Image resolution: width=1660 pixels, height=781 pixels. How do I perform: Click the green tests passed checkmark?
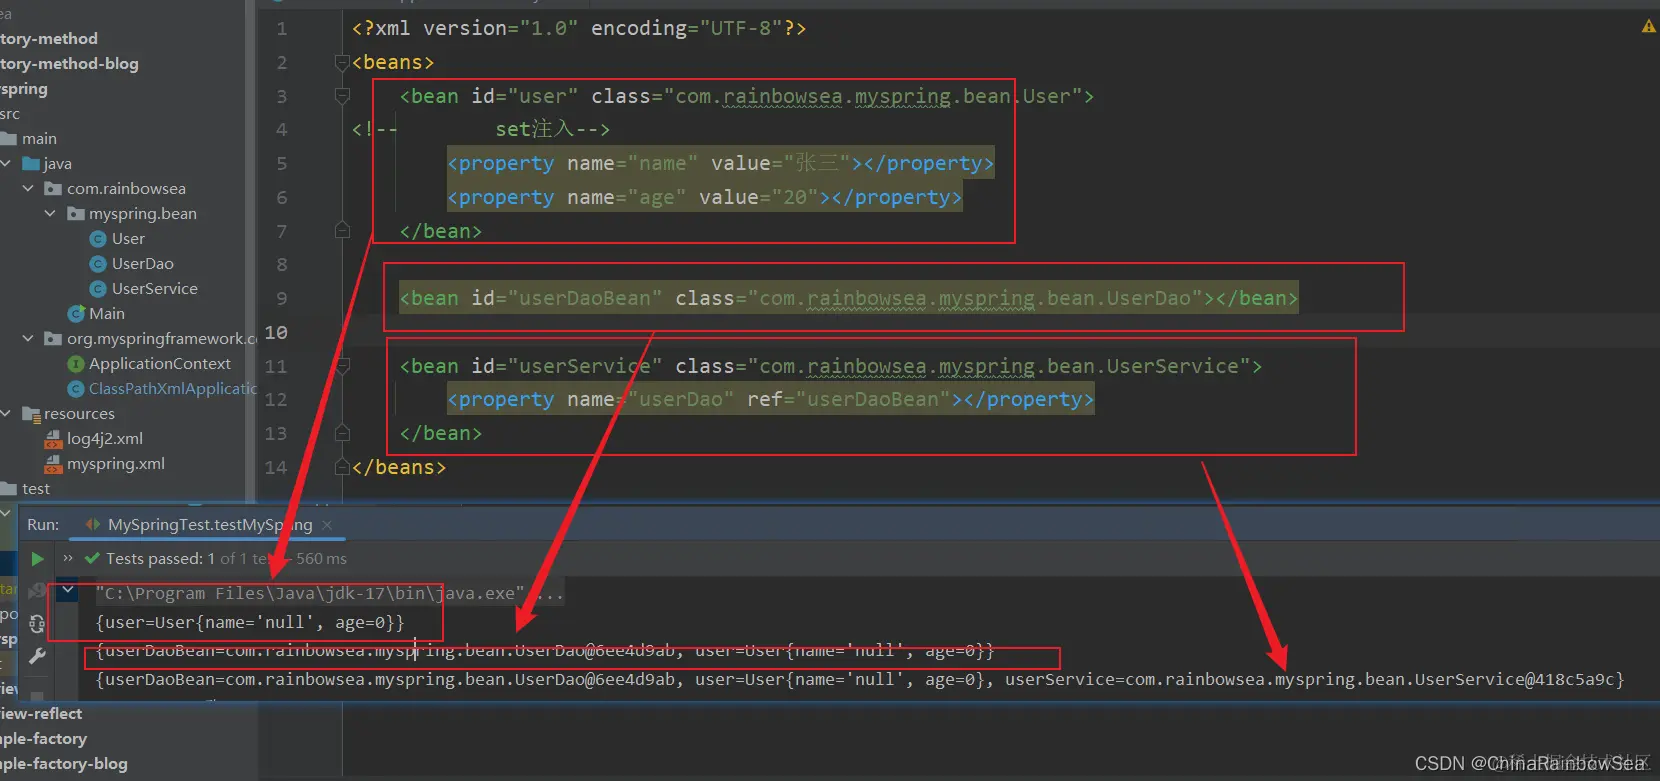point(92,558)
